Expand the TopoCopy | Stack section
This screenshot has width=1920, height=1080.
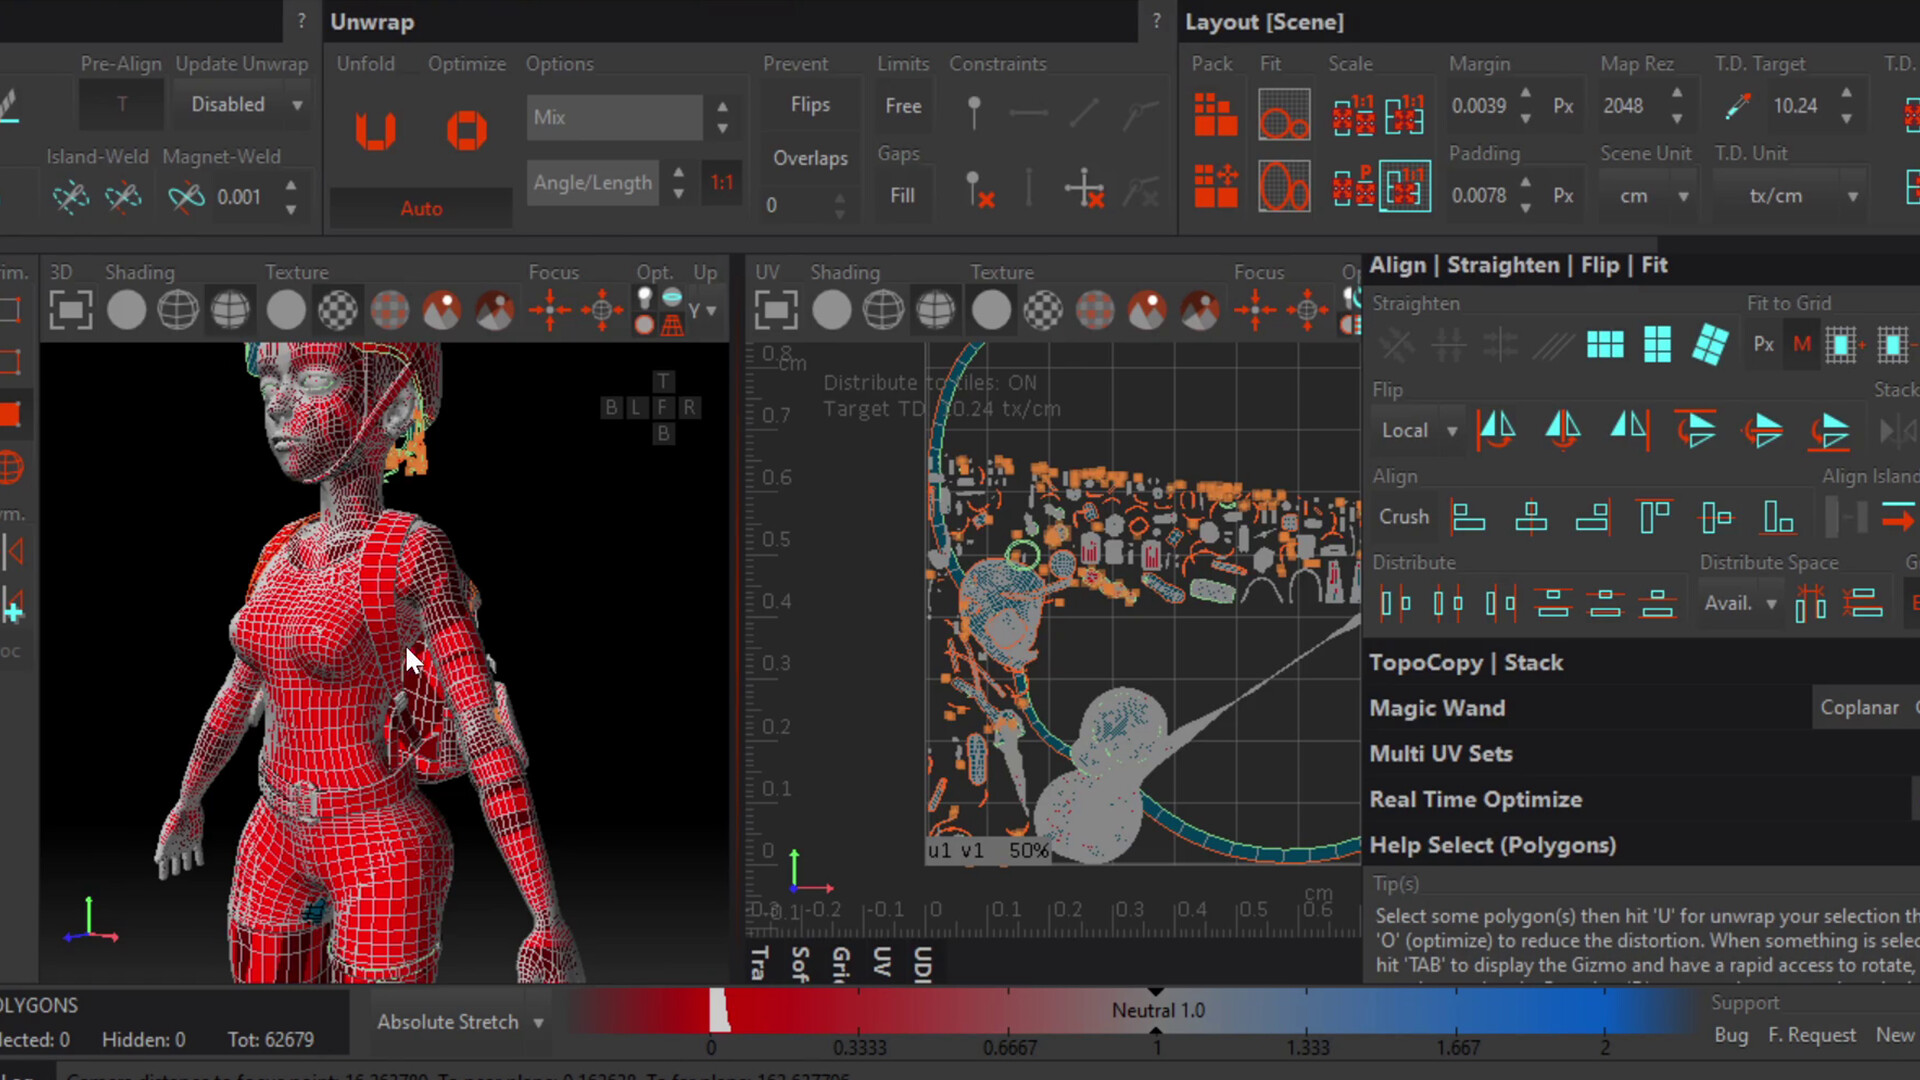coord(1465,662)
